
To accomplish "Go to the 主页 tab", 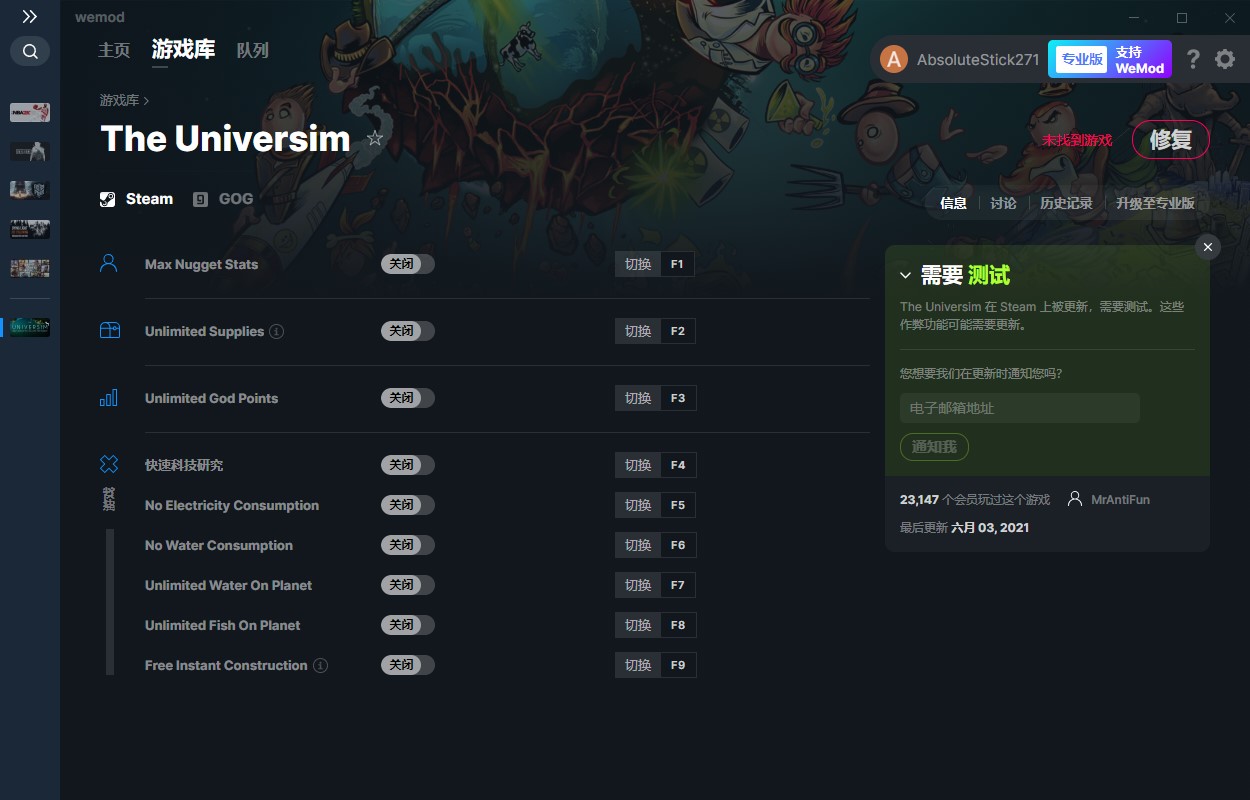I will coord(114,50).
